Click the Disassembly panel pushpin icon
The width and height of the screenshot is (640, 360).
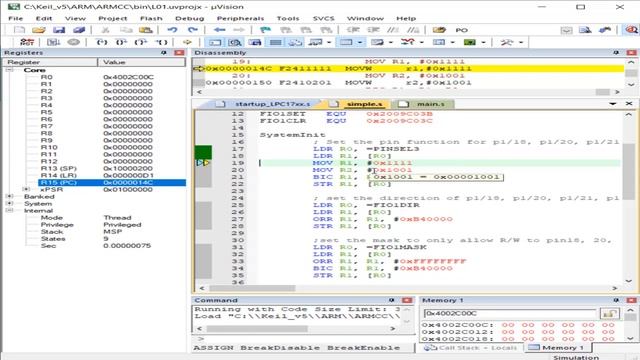616,53
